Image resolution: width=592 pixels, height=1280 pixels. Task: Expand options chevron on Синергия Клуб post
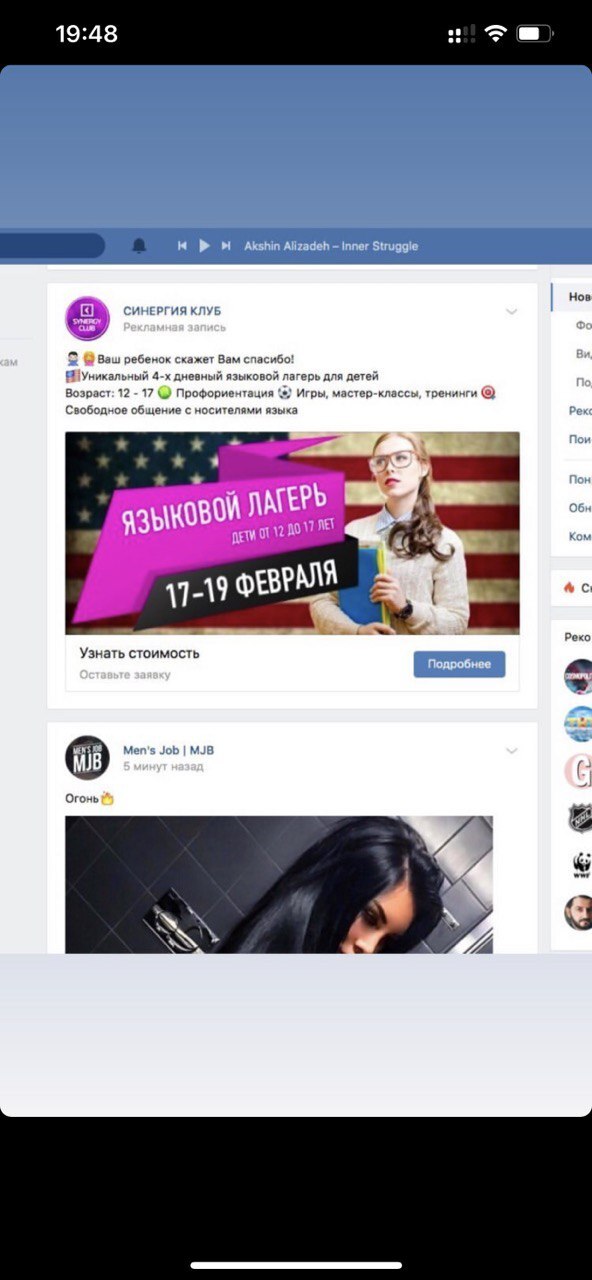click(x=512, y=312)
